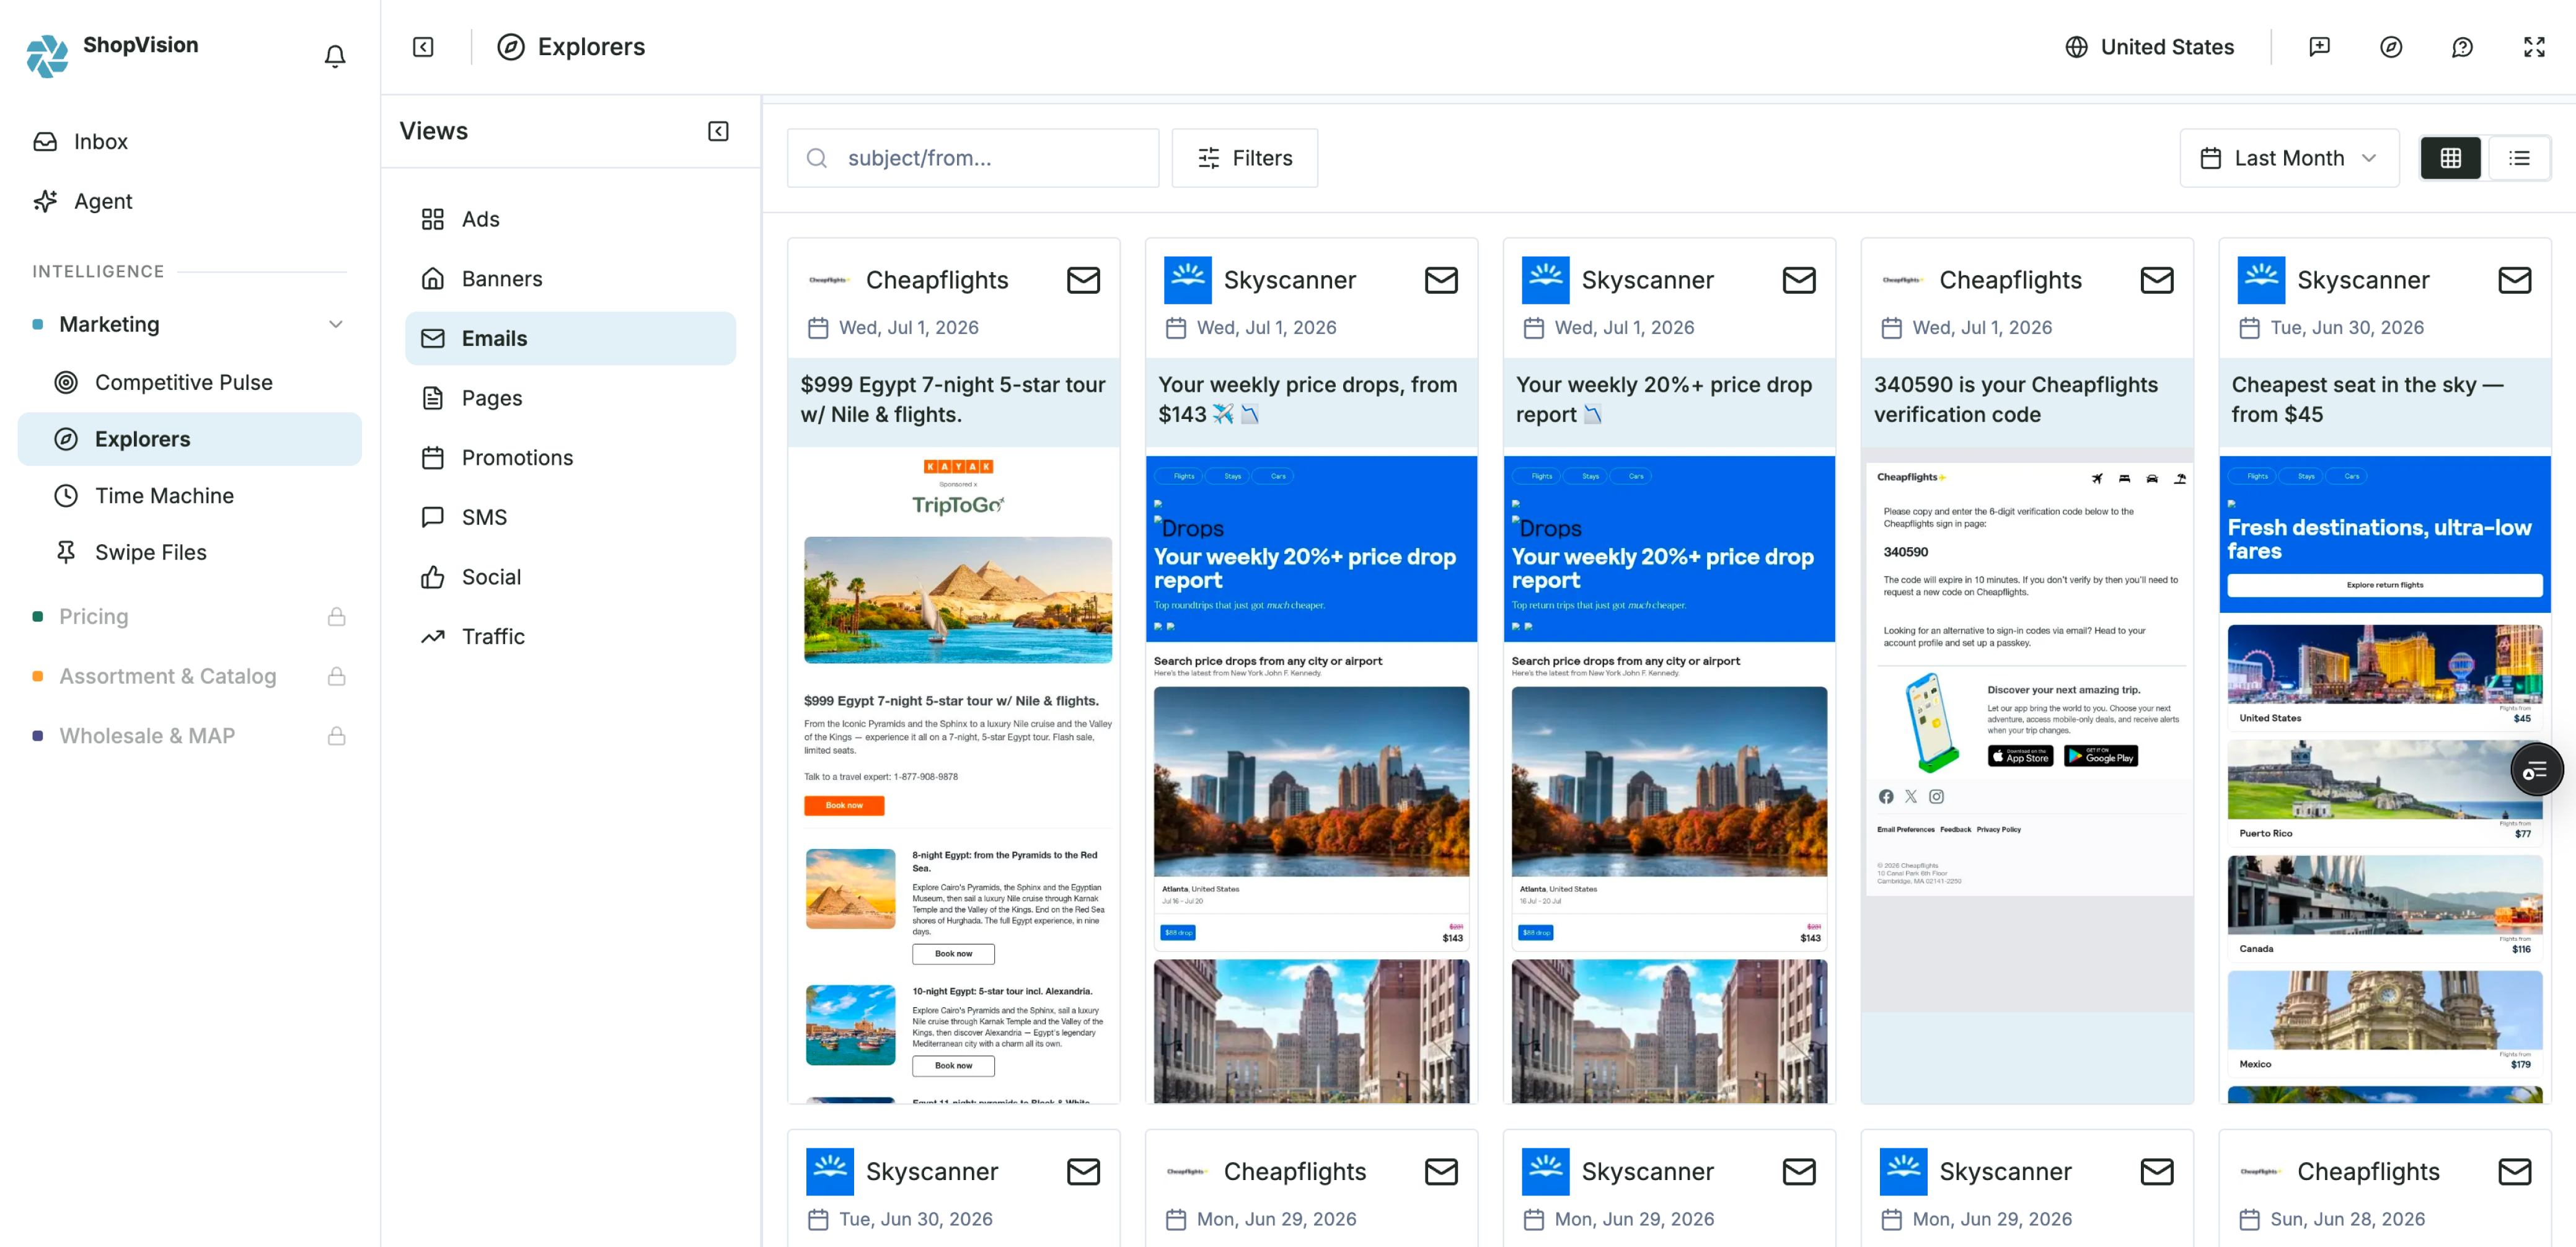The image size is (2576, 1247).
Task: Click the Skyscanner logo on $143 price drops card
Action: pyautogui.click(x=1188, y=280)
